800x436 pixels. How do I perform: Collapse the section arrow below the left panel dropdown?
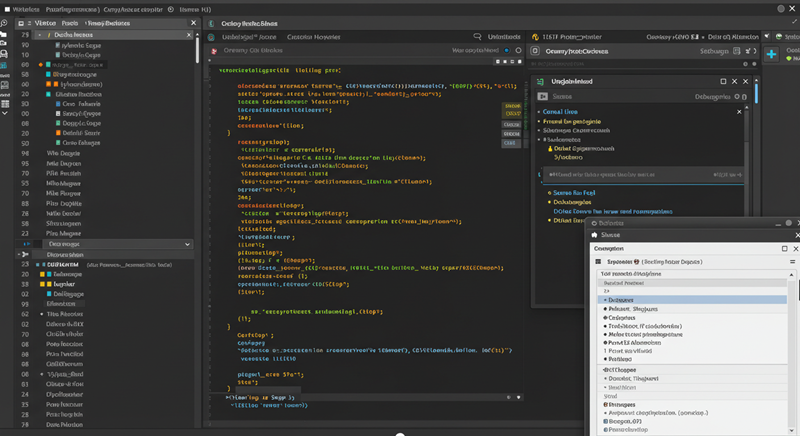[24, 254]
